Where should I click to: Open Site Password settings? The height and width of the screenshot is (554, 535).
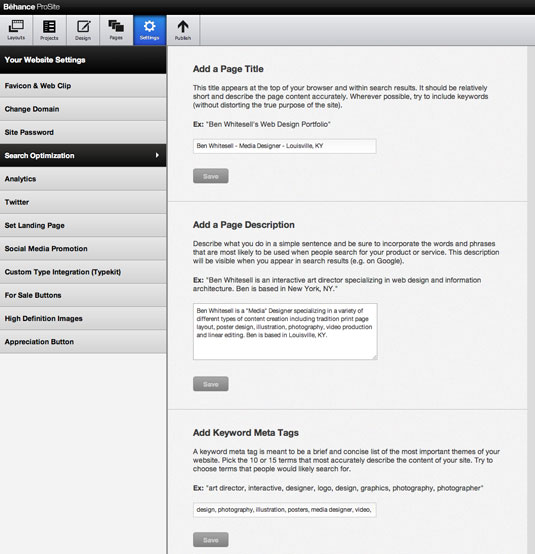[x=83, y=132]
